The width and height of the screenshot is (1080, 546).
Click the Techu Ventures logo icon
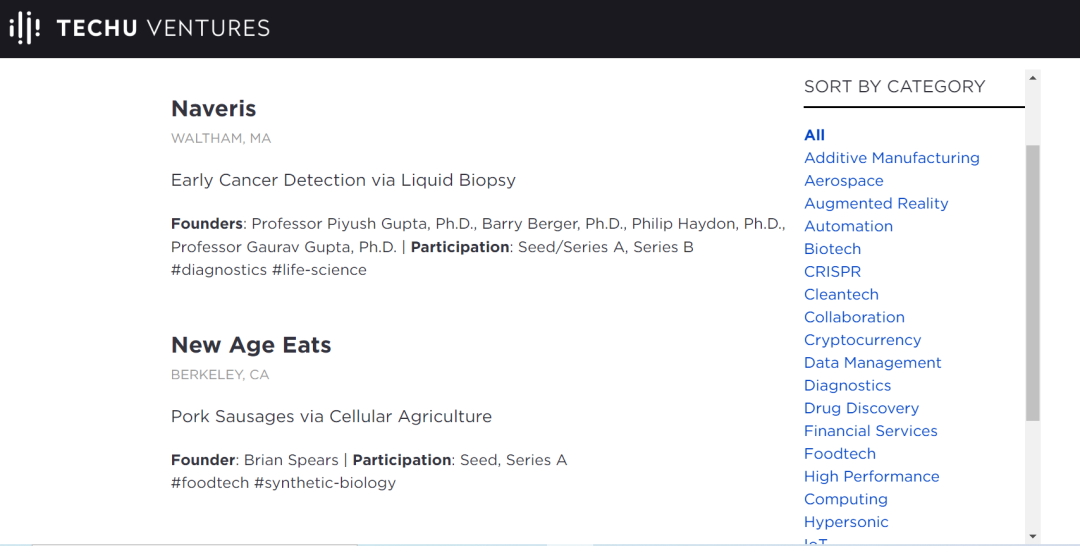[x=25, y=28]
